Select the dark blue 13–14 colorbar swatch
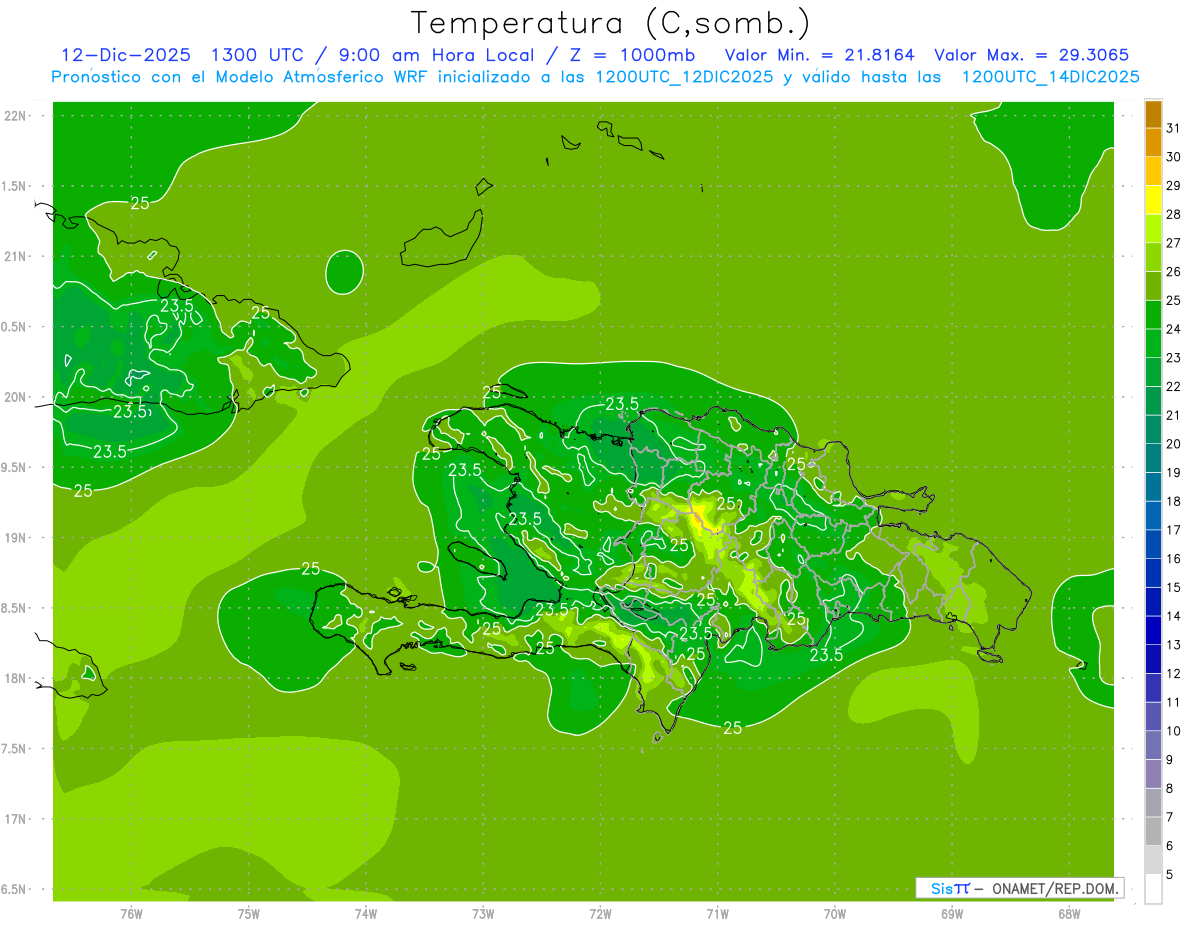1200x927 pixels. [x=1153, y=631]
